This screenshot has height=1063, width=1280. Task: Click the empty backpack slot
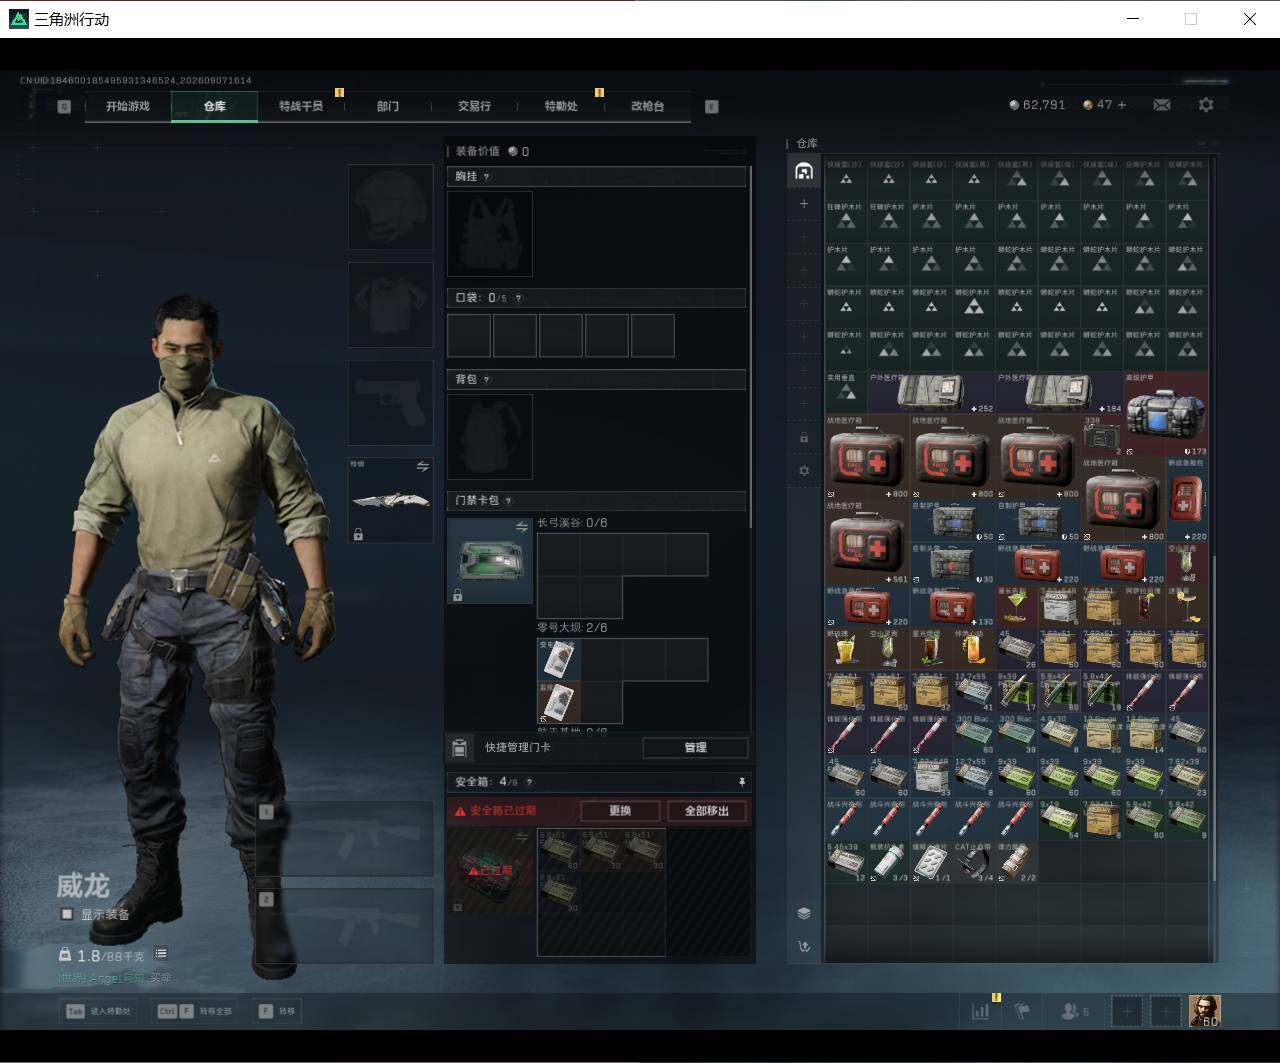(x=490, y=437)
